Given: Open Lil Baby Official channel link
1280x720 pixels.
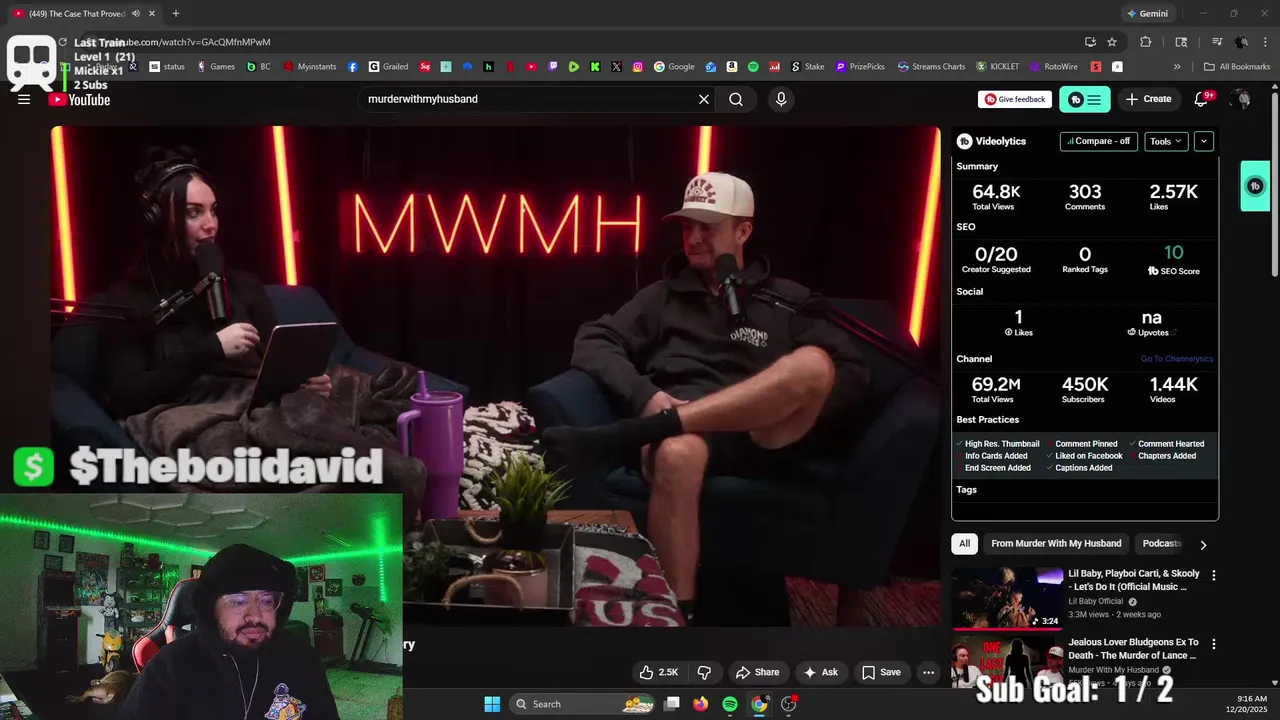Looking at the screenshot, I should coord(1096,601).
